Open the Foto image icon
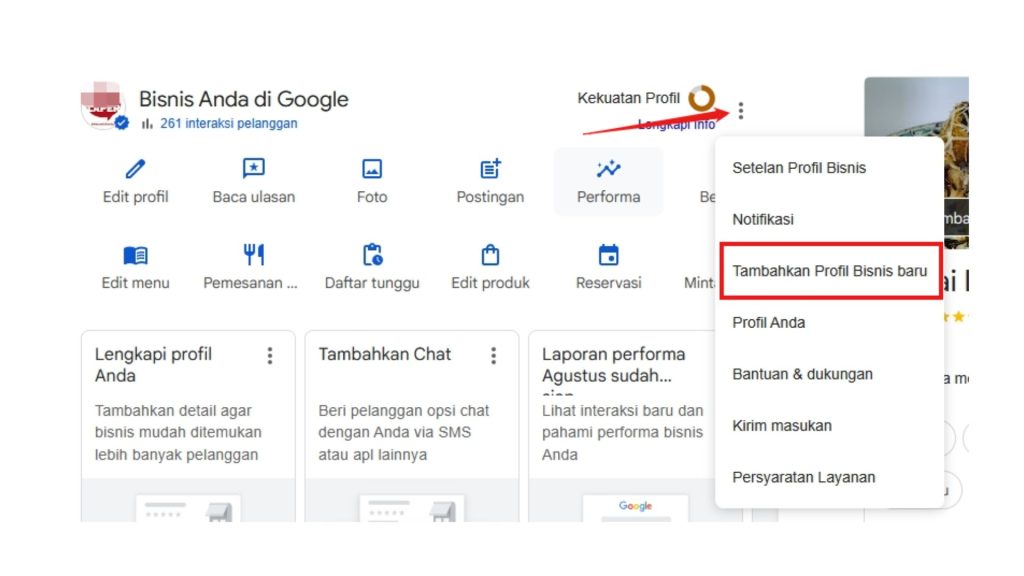The width and height of the screenshot is (1024, 576). coord(372,169)
